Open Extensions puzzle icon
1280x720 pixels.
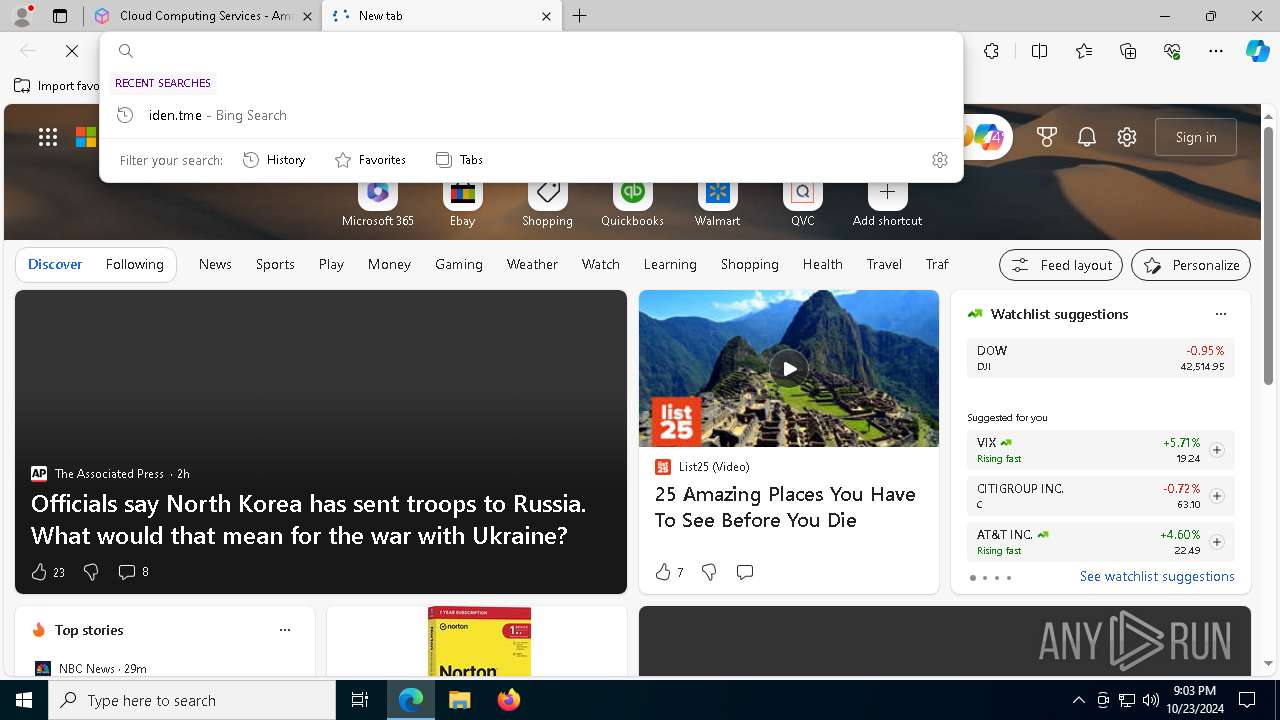coord(991,51)
